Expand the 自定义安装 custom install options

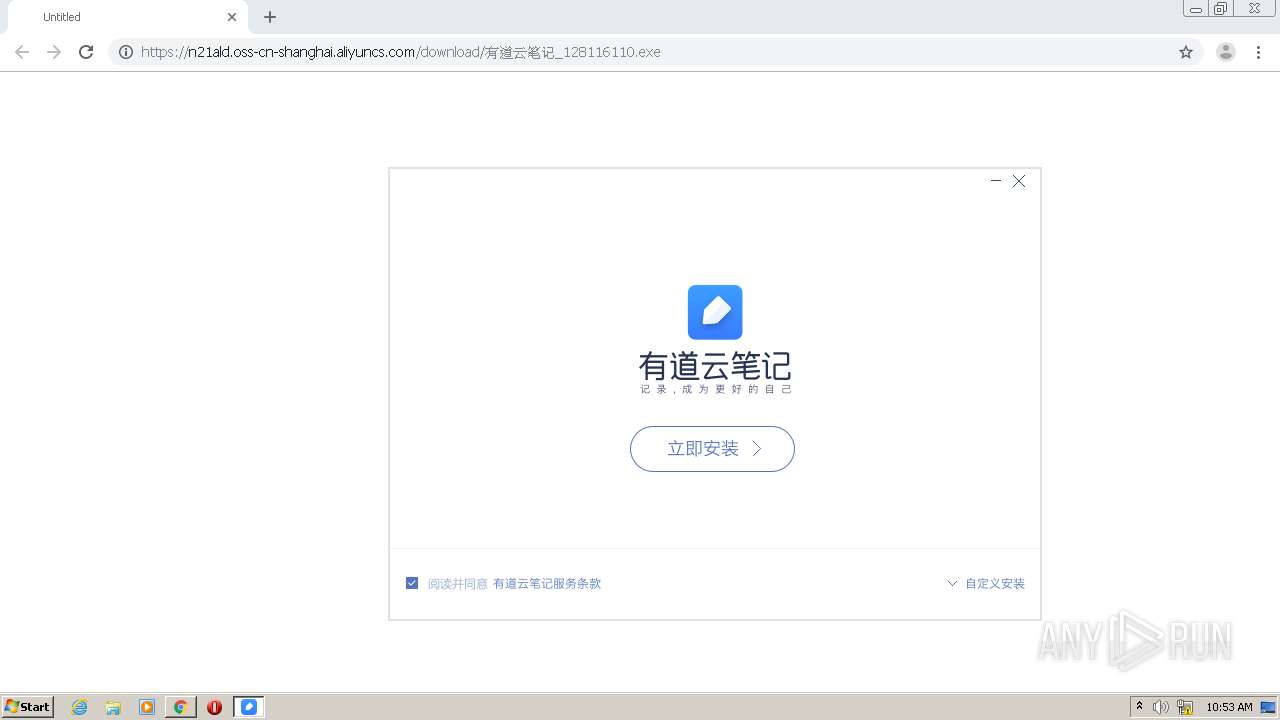(986, 584)
